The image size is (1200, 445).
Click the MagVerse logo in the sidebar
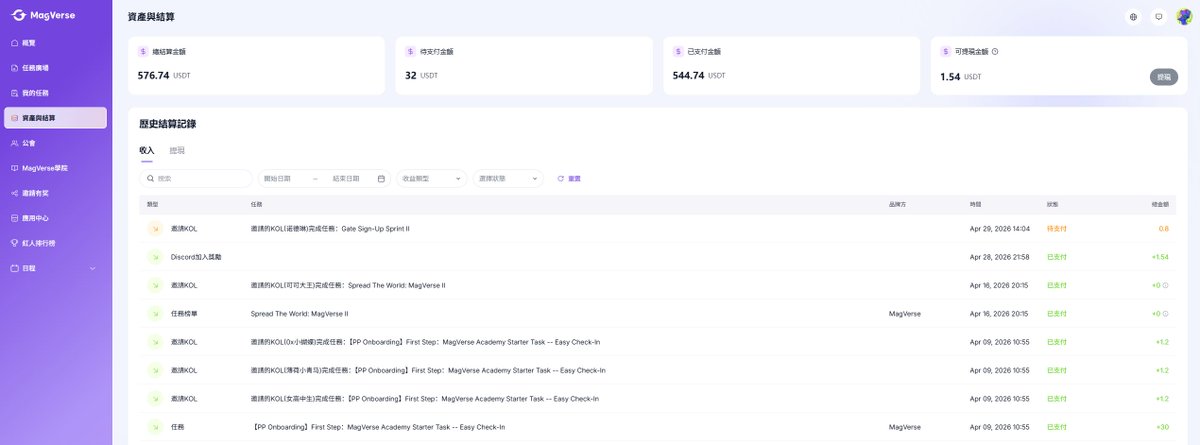coord(45,16)
